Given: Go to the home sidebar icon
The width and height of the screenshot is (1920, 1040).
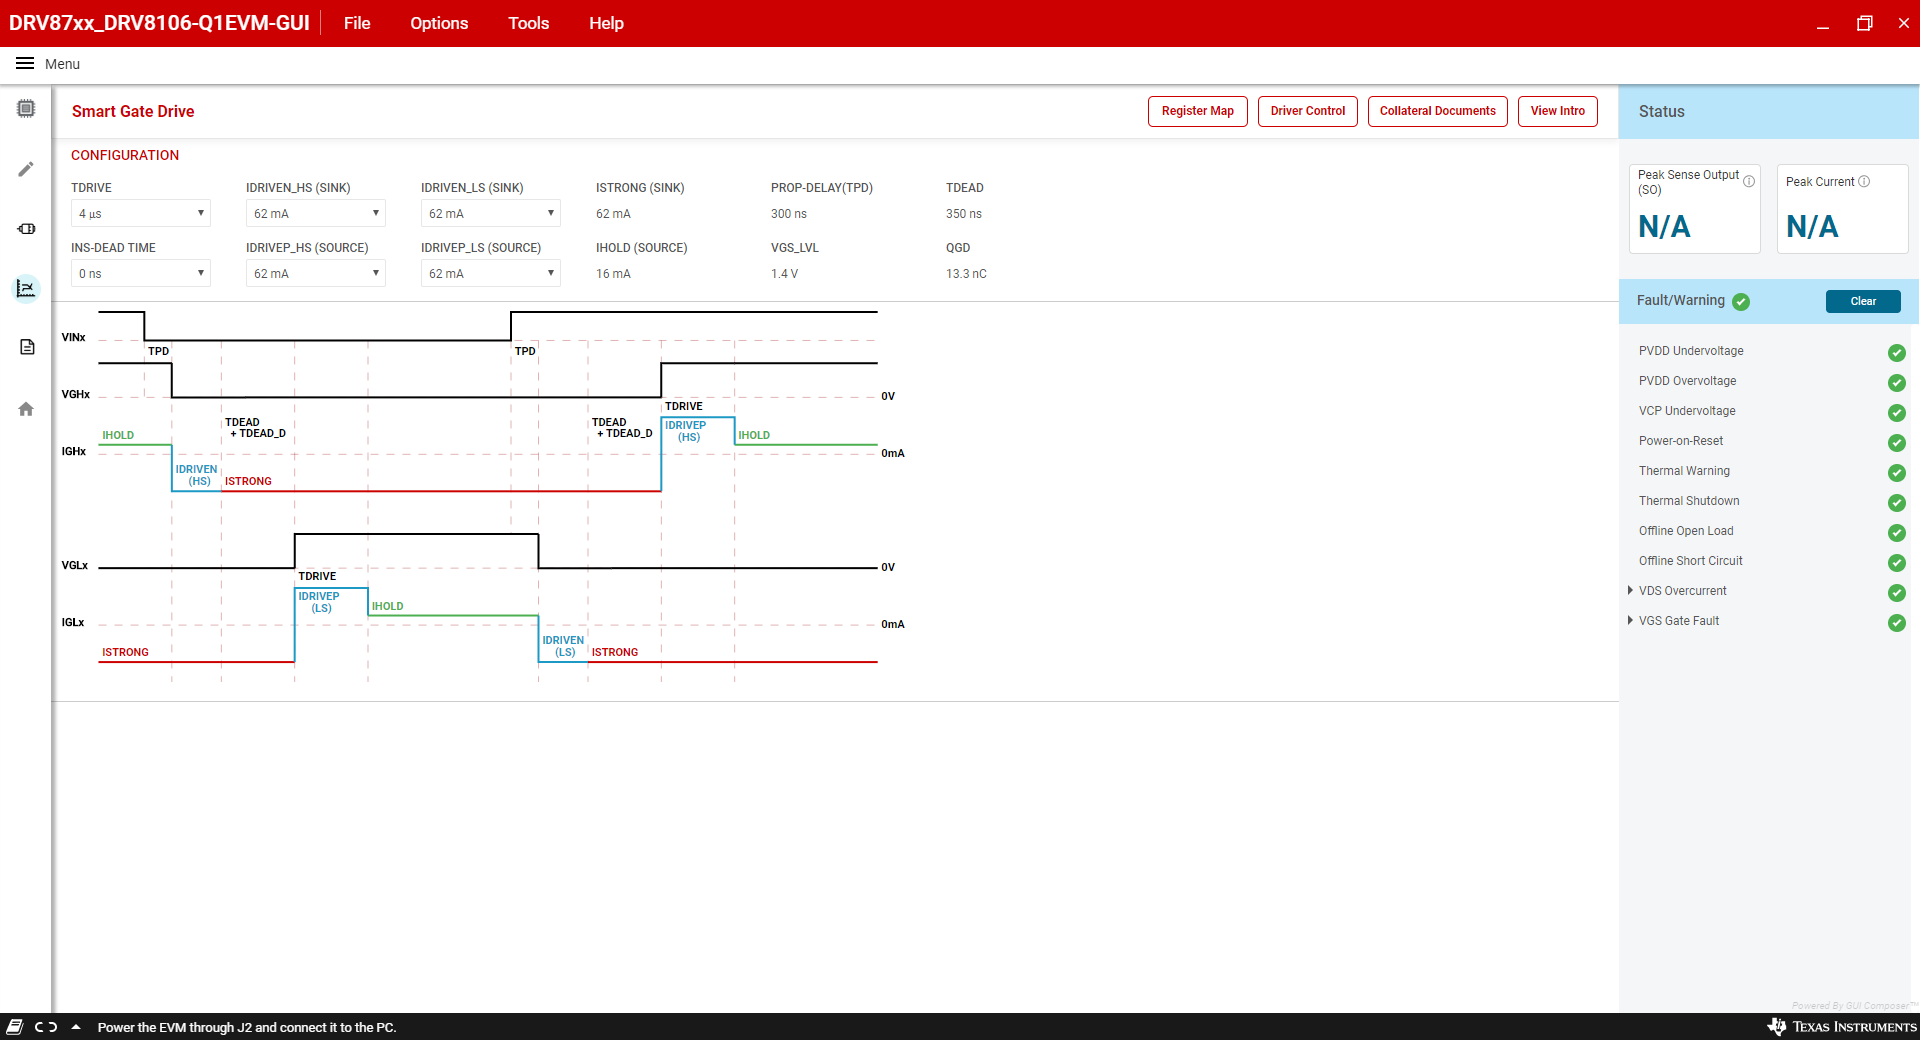Looking at the screenshot, I should (26, 408).
